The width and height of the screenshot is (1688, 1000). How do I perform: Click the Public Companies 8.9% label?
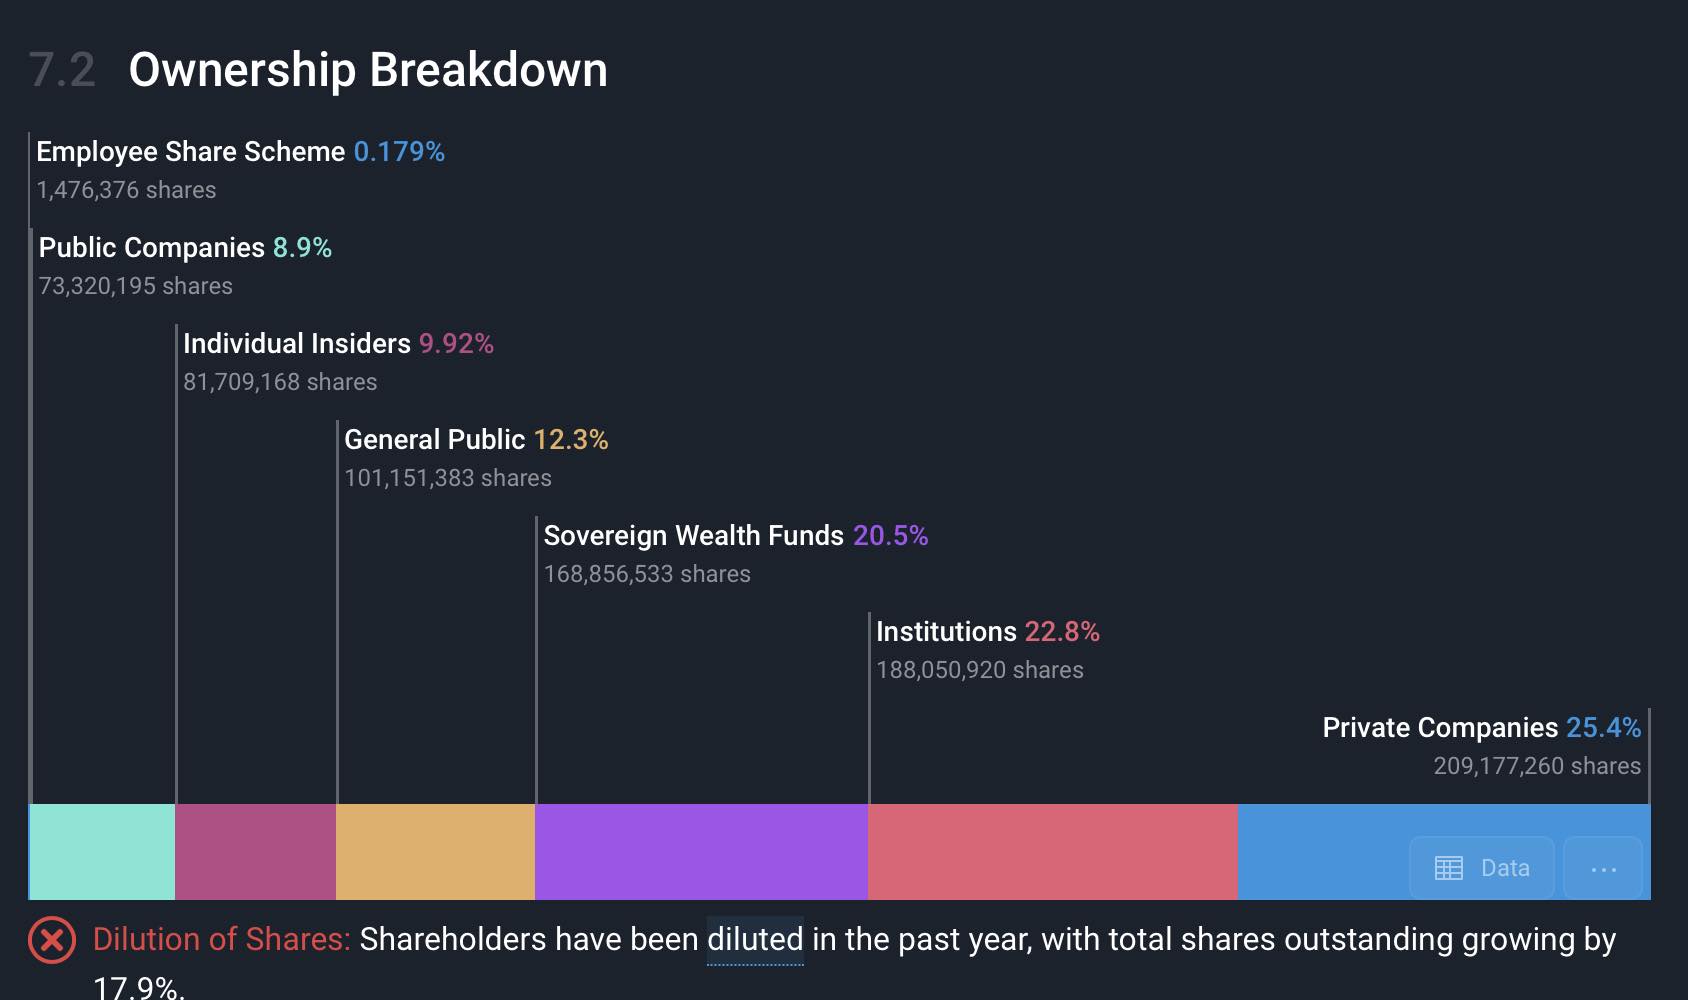[x=185, y=248]
